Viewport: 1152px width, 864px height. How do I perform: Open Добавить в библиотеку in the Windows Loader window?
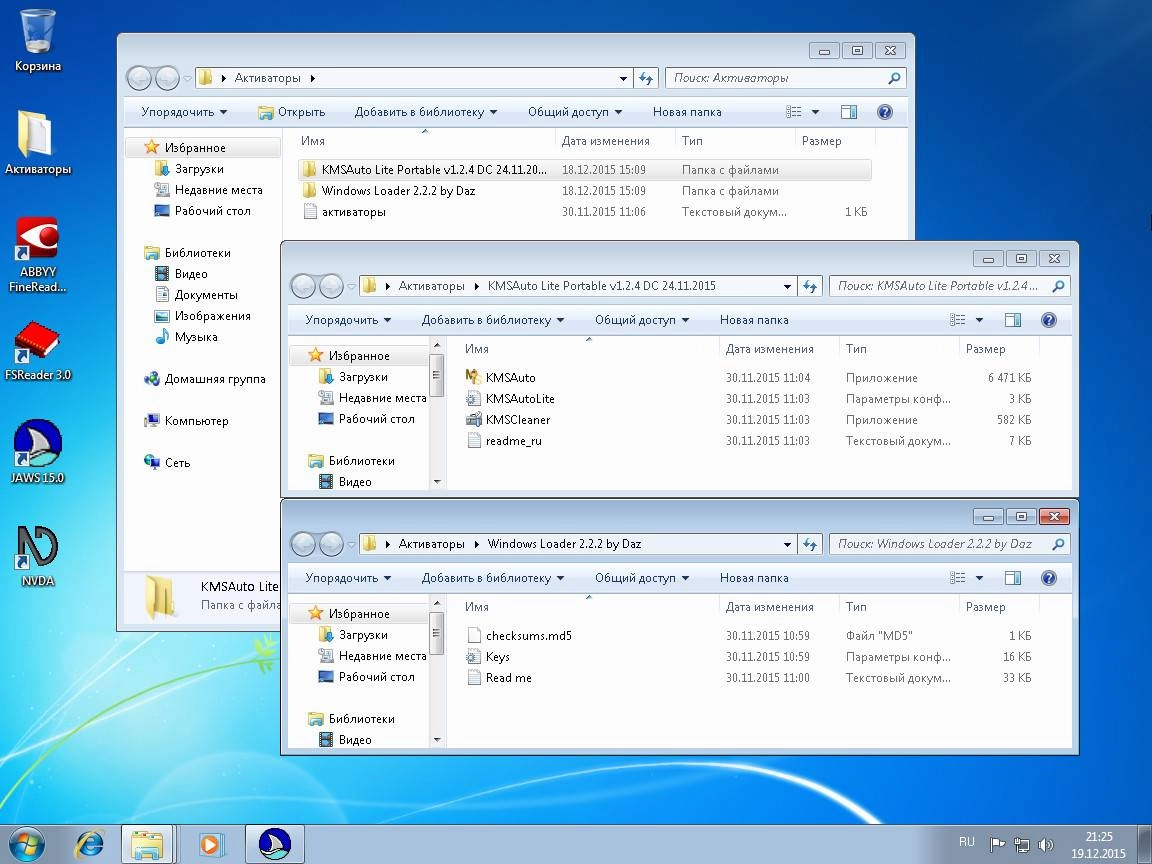[492, 577]
